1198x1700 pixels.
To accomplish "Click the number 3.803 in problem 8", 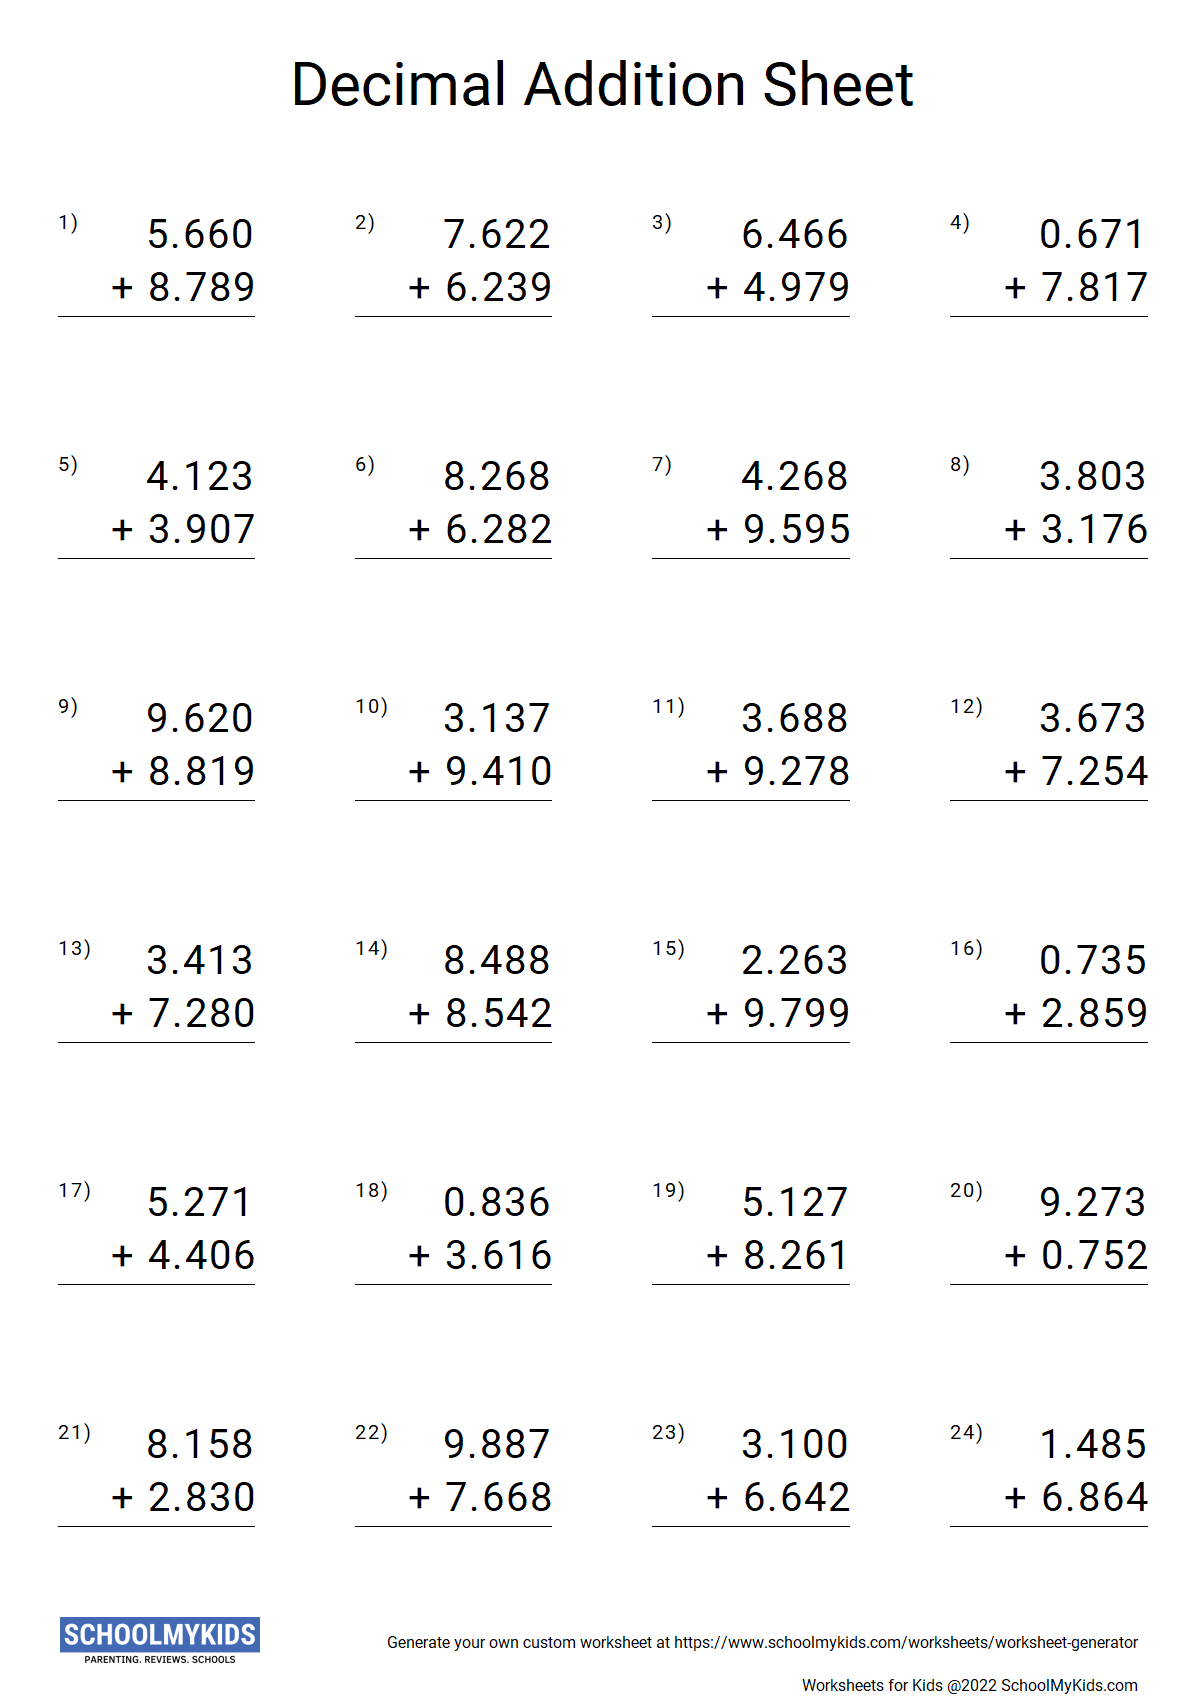I will (1092, 477).
